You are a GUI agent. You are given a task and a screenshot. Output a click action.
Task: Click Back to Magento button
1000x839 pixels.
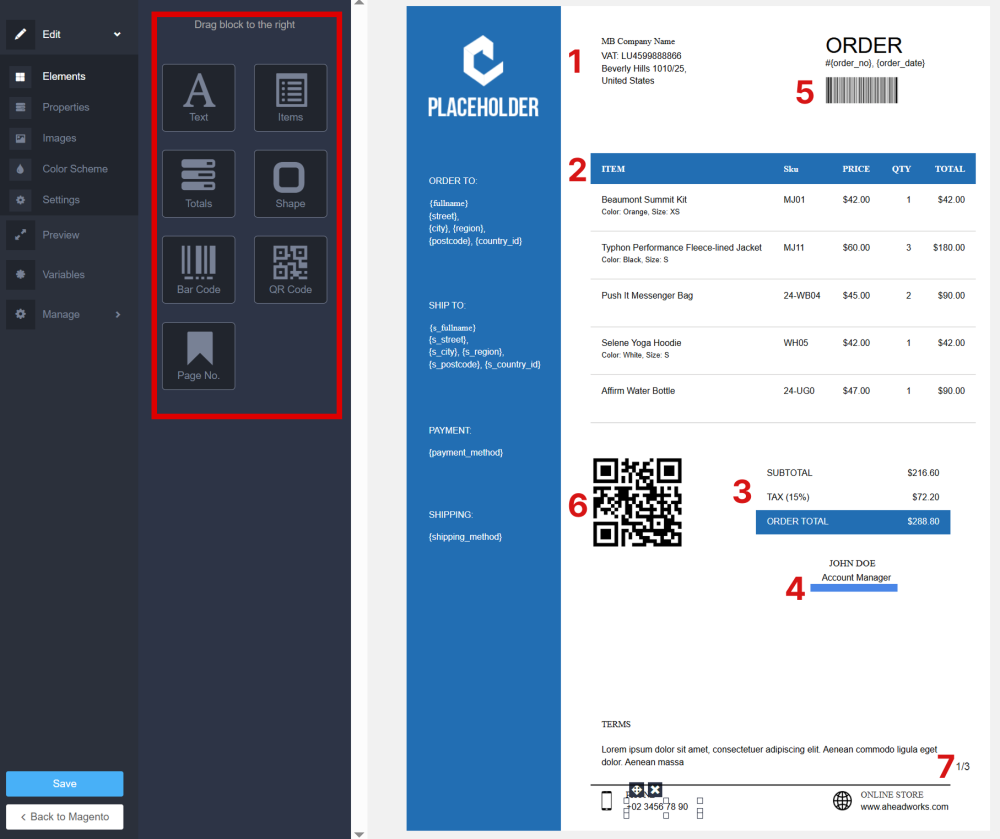pyautogui.click(x=64, y=817)
